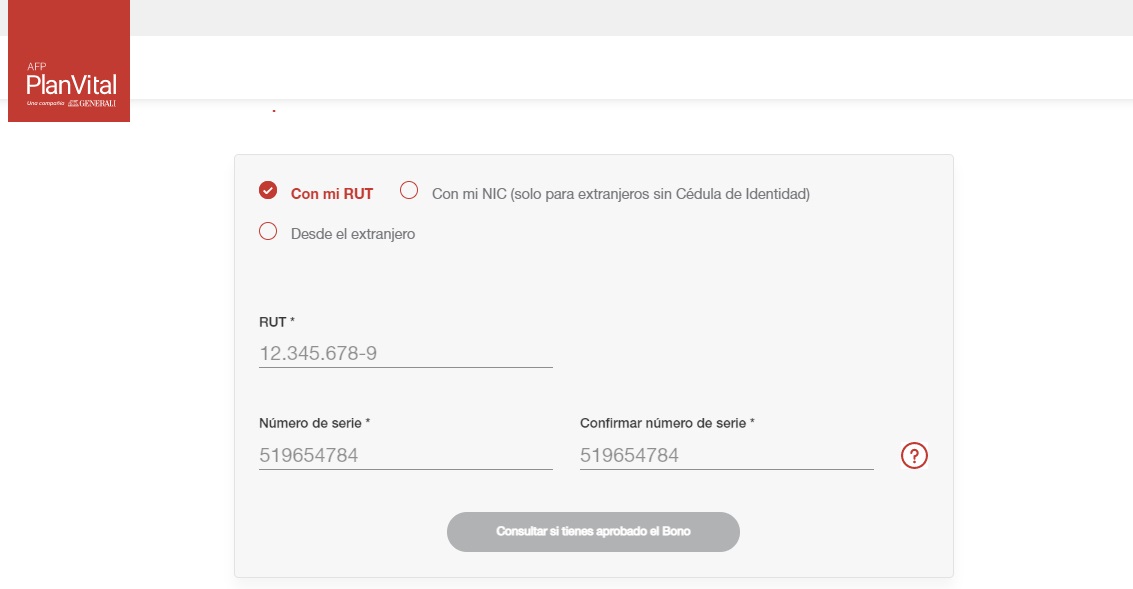The width and height of the screenshot is (1133, 589).
Task: Click the 'AFP' text atop the logo
Action: pyautogui.click(x=36, y=66)
